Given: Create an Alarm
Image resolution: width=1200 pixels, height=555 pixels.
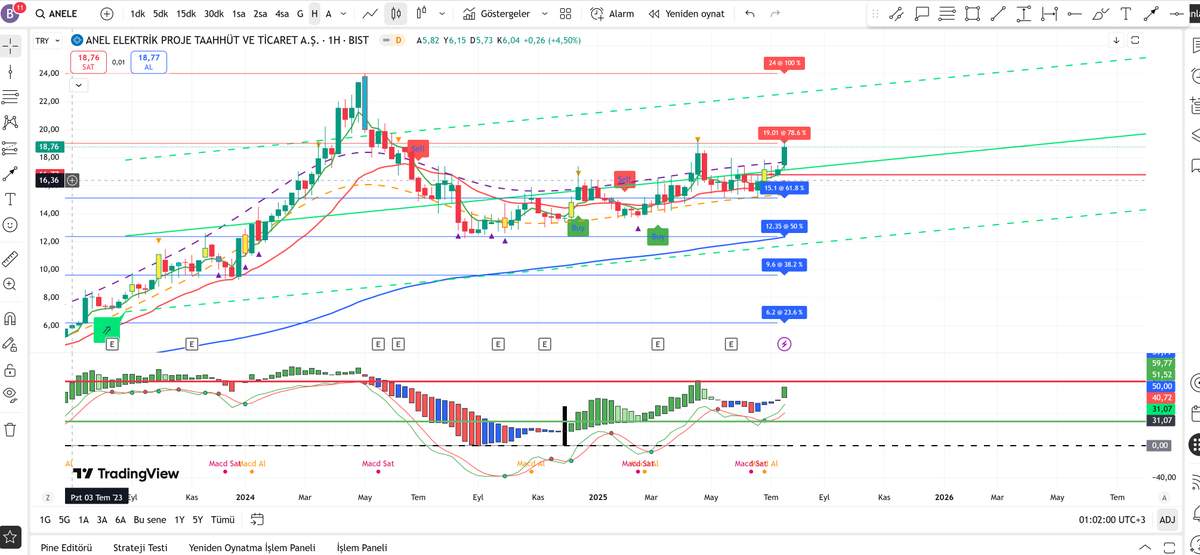Looking at the screenshot, I should pos(612,14).
